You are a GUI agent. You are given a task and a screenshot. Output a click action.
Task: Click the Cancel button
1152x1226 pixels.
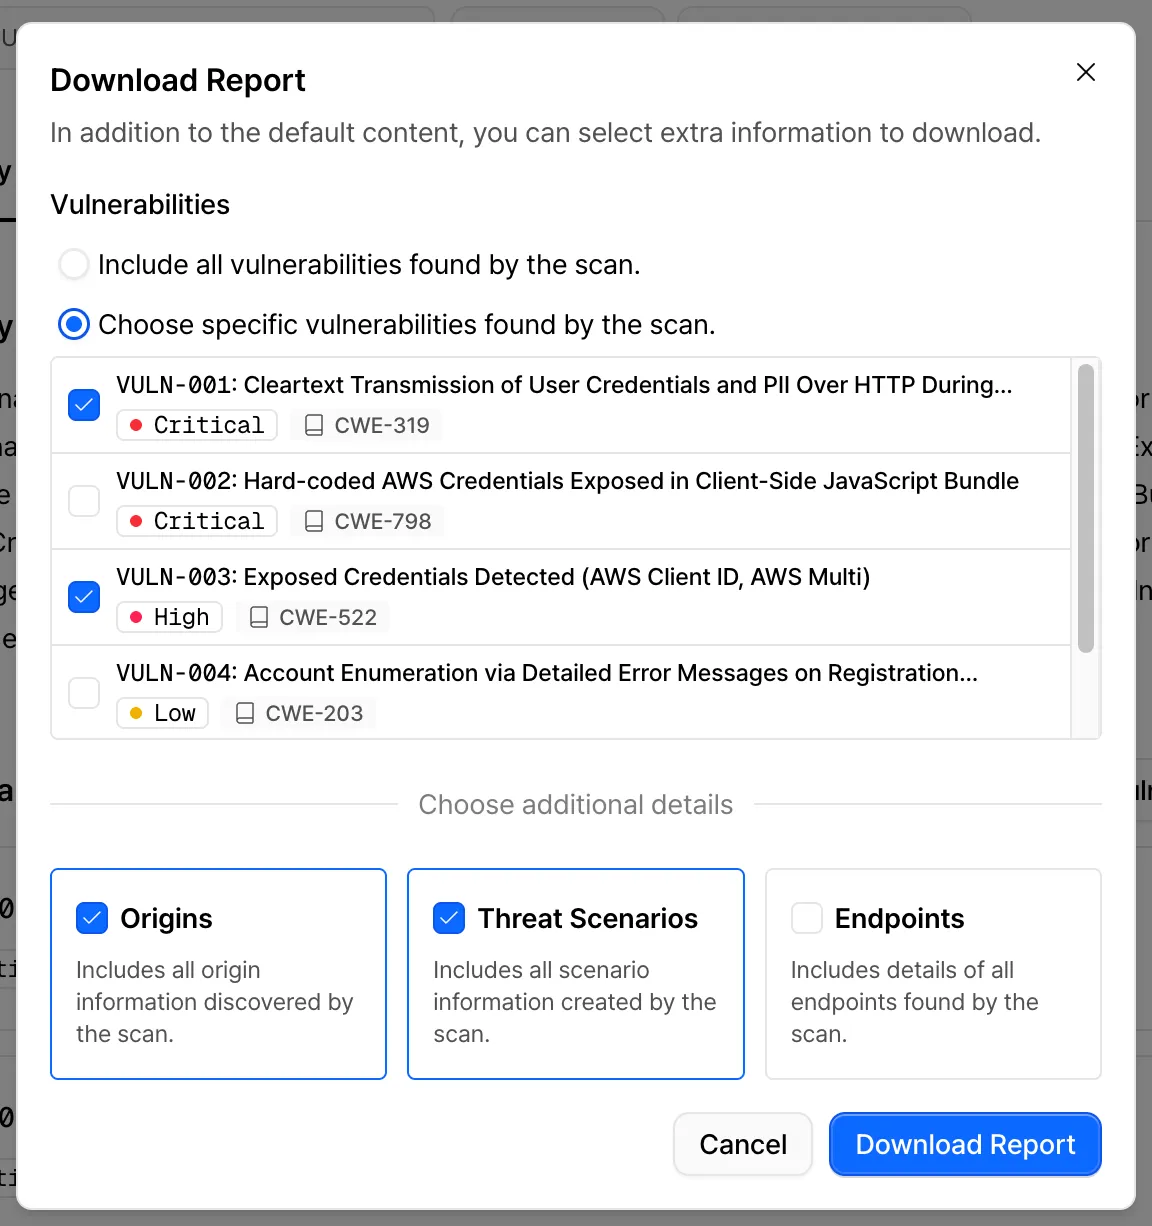(742, 1144)
